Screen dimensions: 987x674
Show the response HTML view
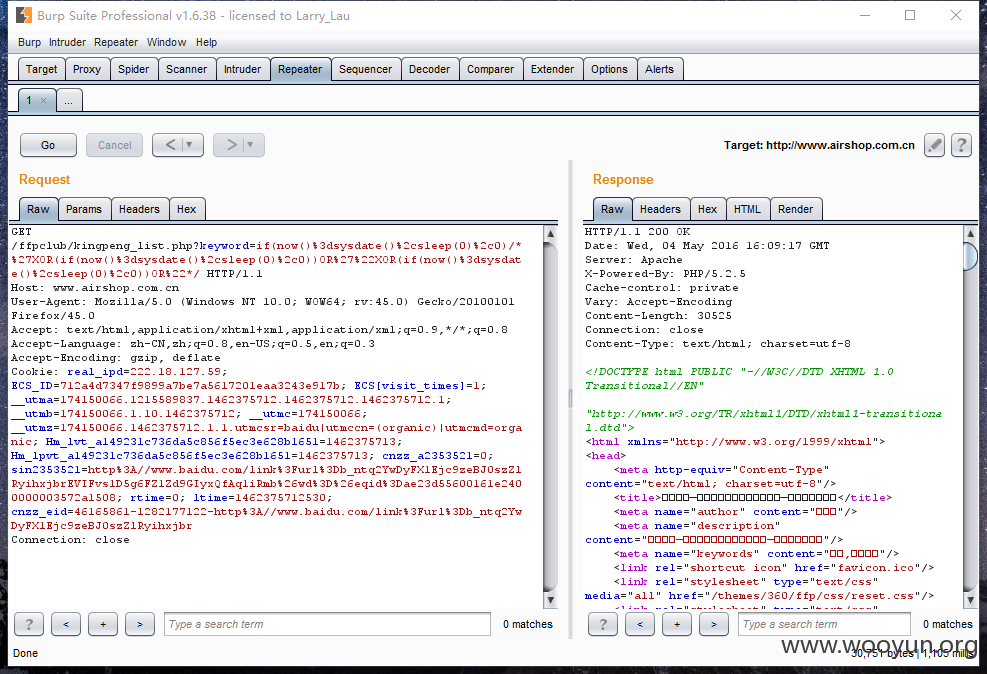tap(747, 209)
